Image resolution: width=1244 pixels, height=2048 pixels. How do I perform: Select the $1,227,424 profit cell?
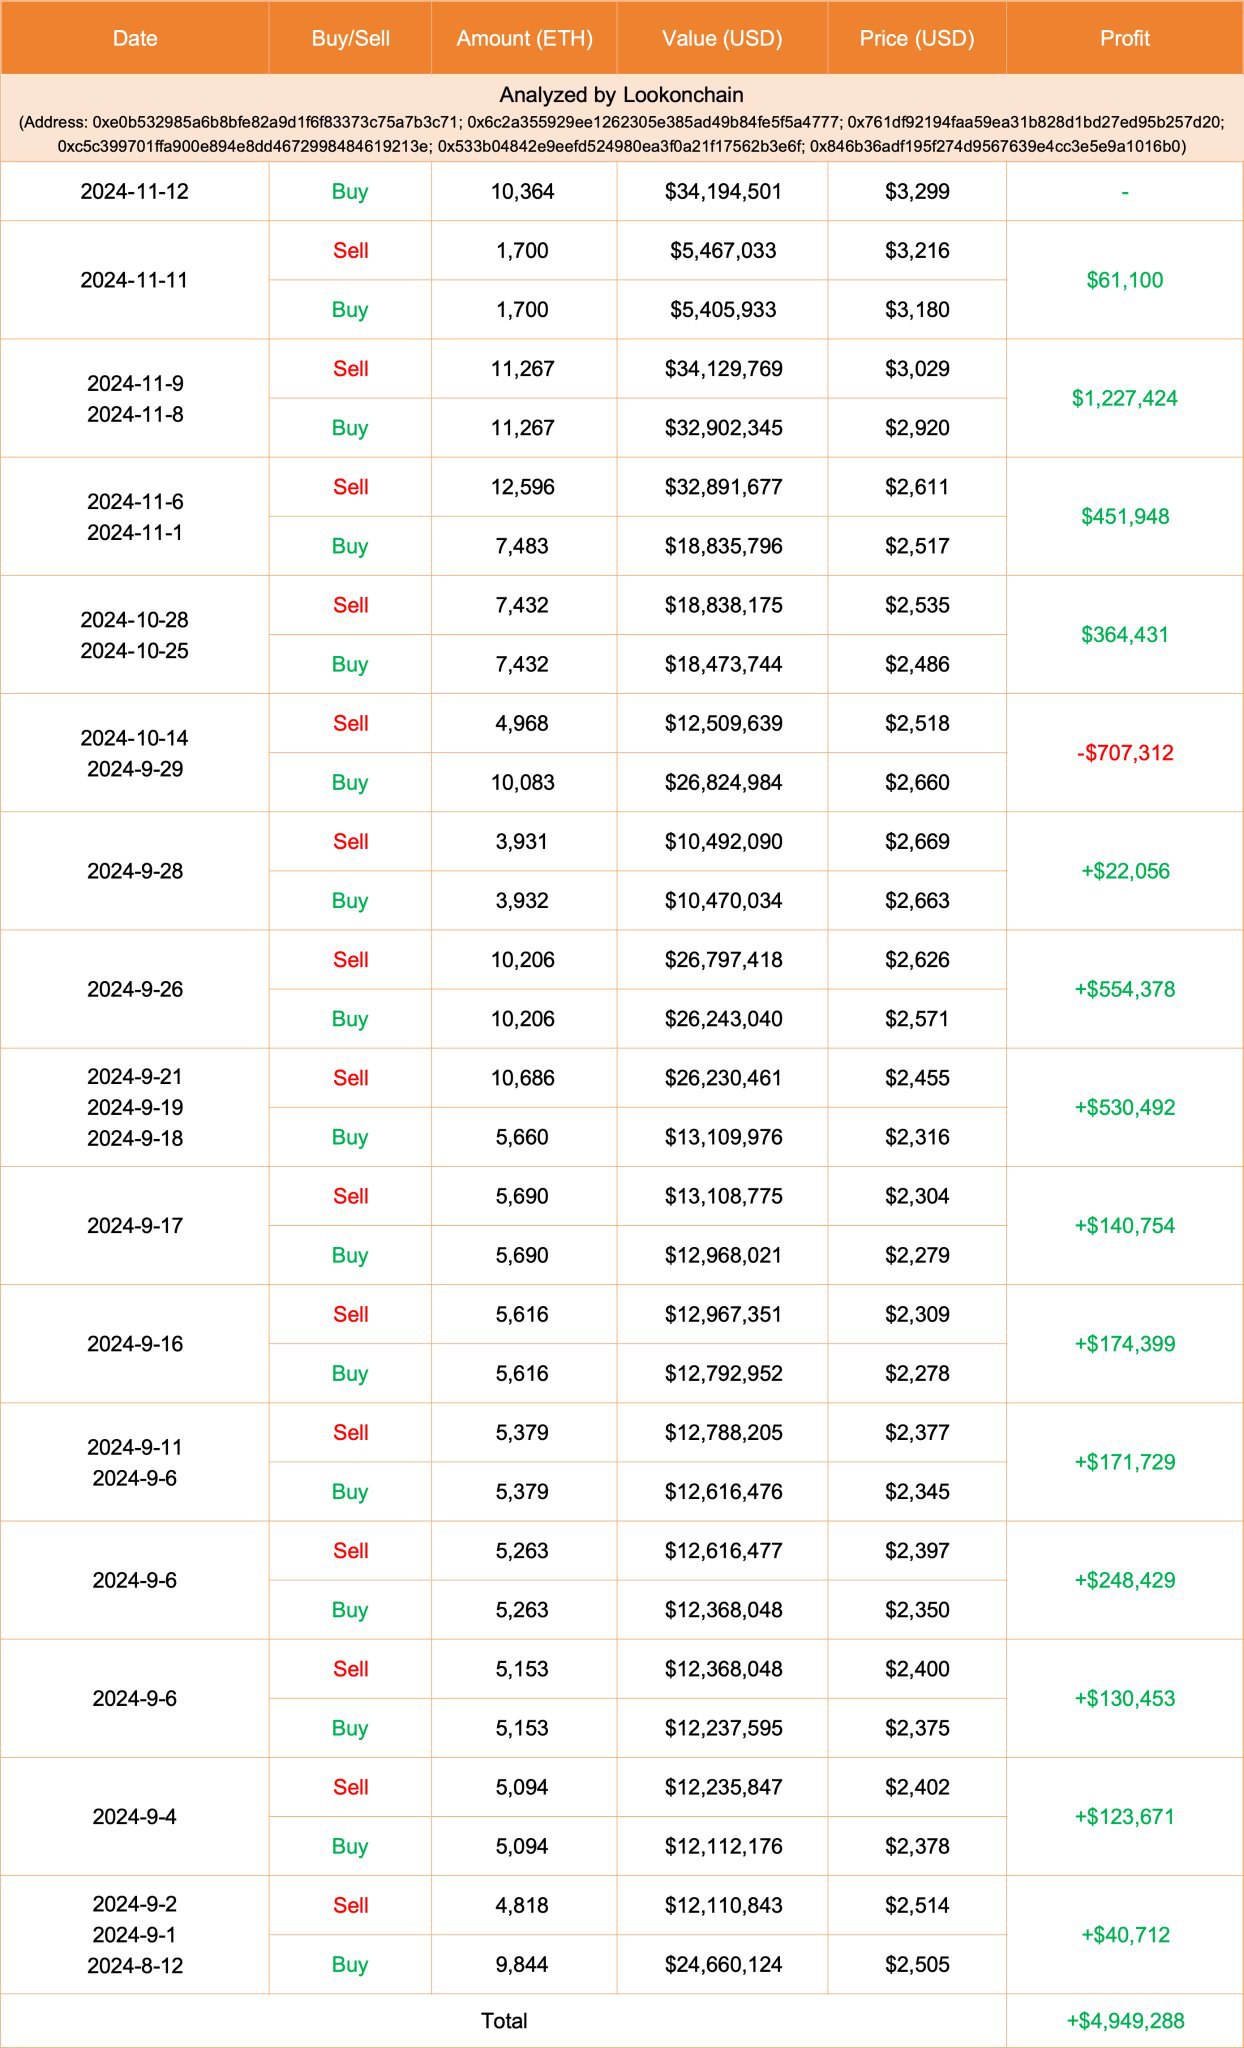(x=1125, y=398)
